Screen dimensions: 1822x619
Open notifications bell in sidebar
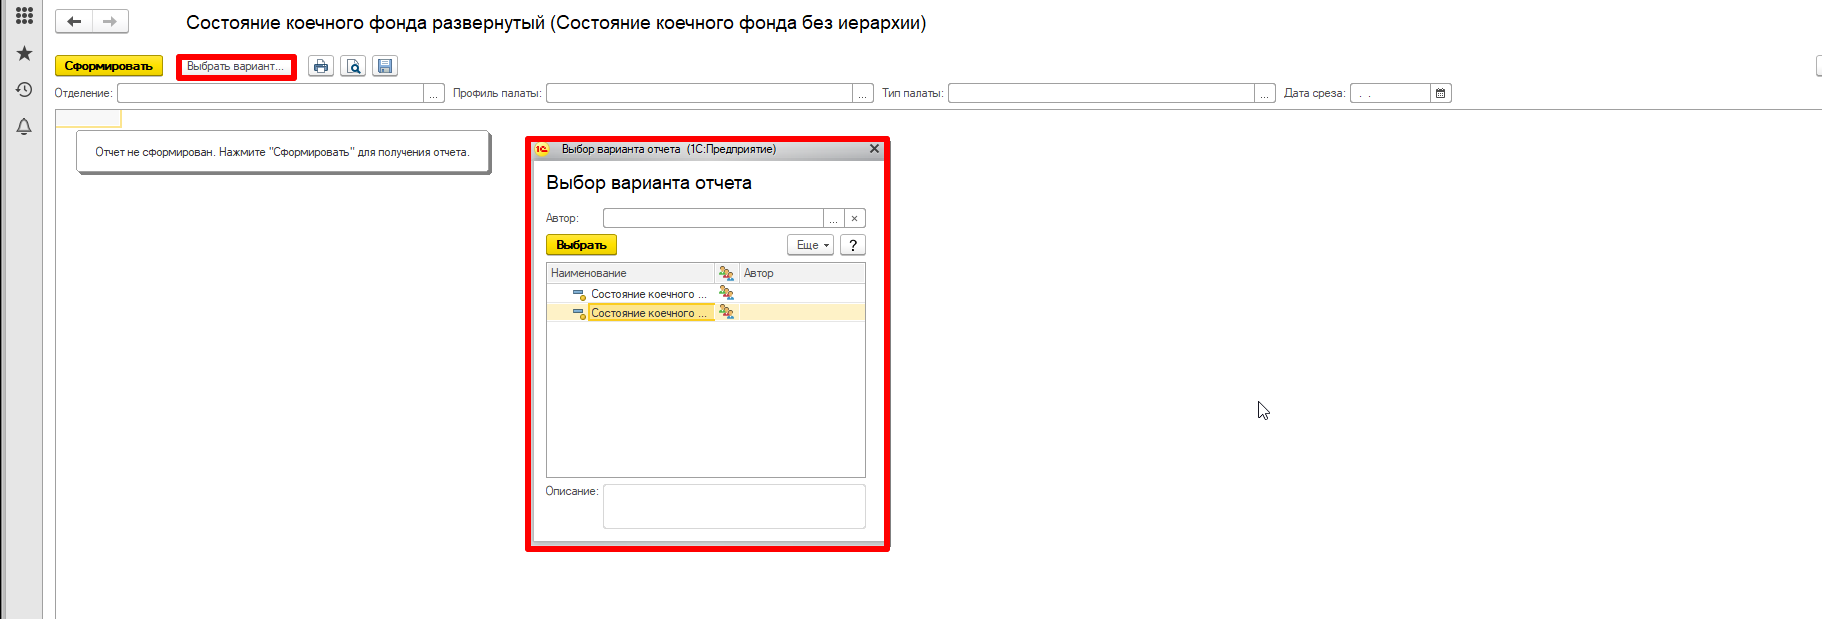coord(24,127)
